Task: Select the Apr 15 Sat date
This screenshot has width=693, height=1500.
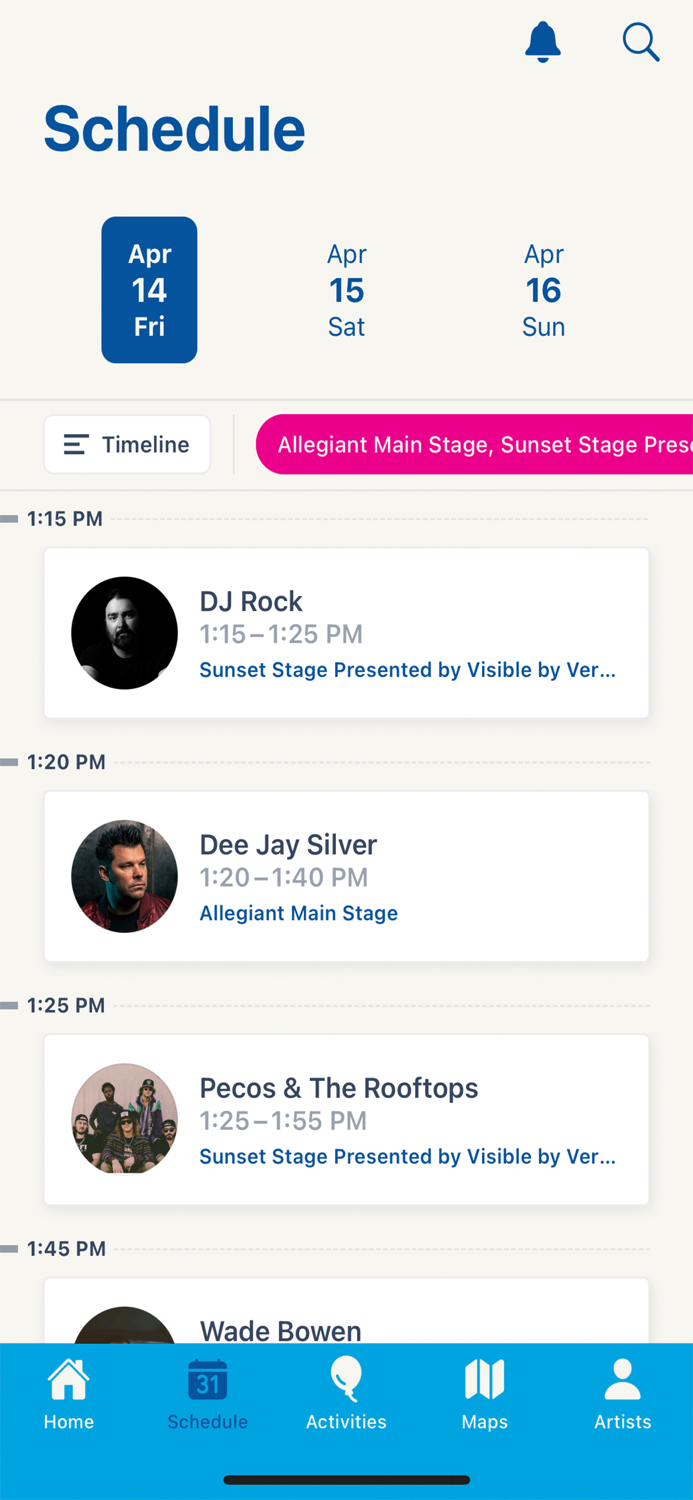Action: click(346, 290)
